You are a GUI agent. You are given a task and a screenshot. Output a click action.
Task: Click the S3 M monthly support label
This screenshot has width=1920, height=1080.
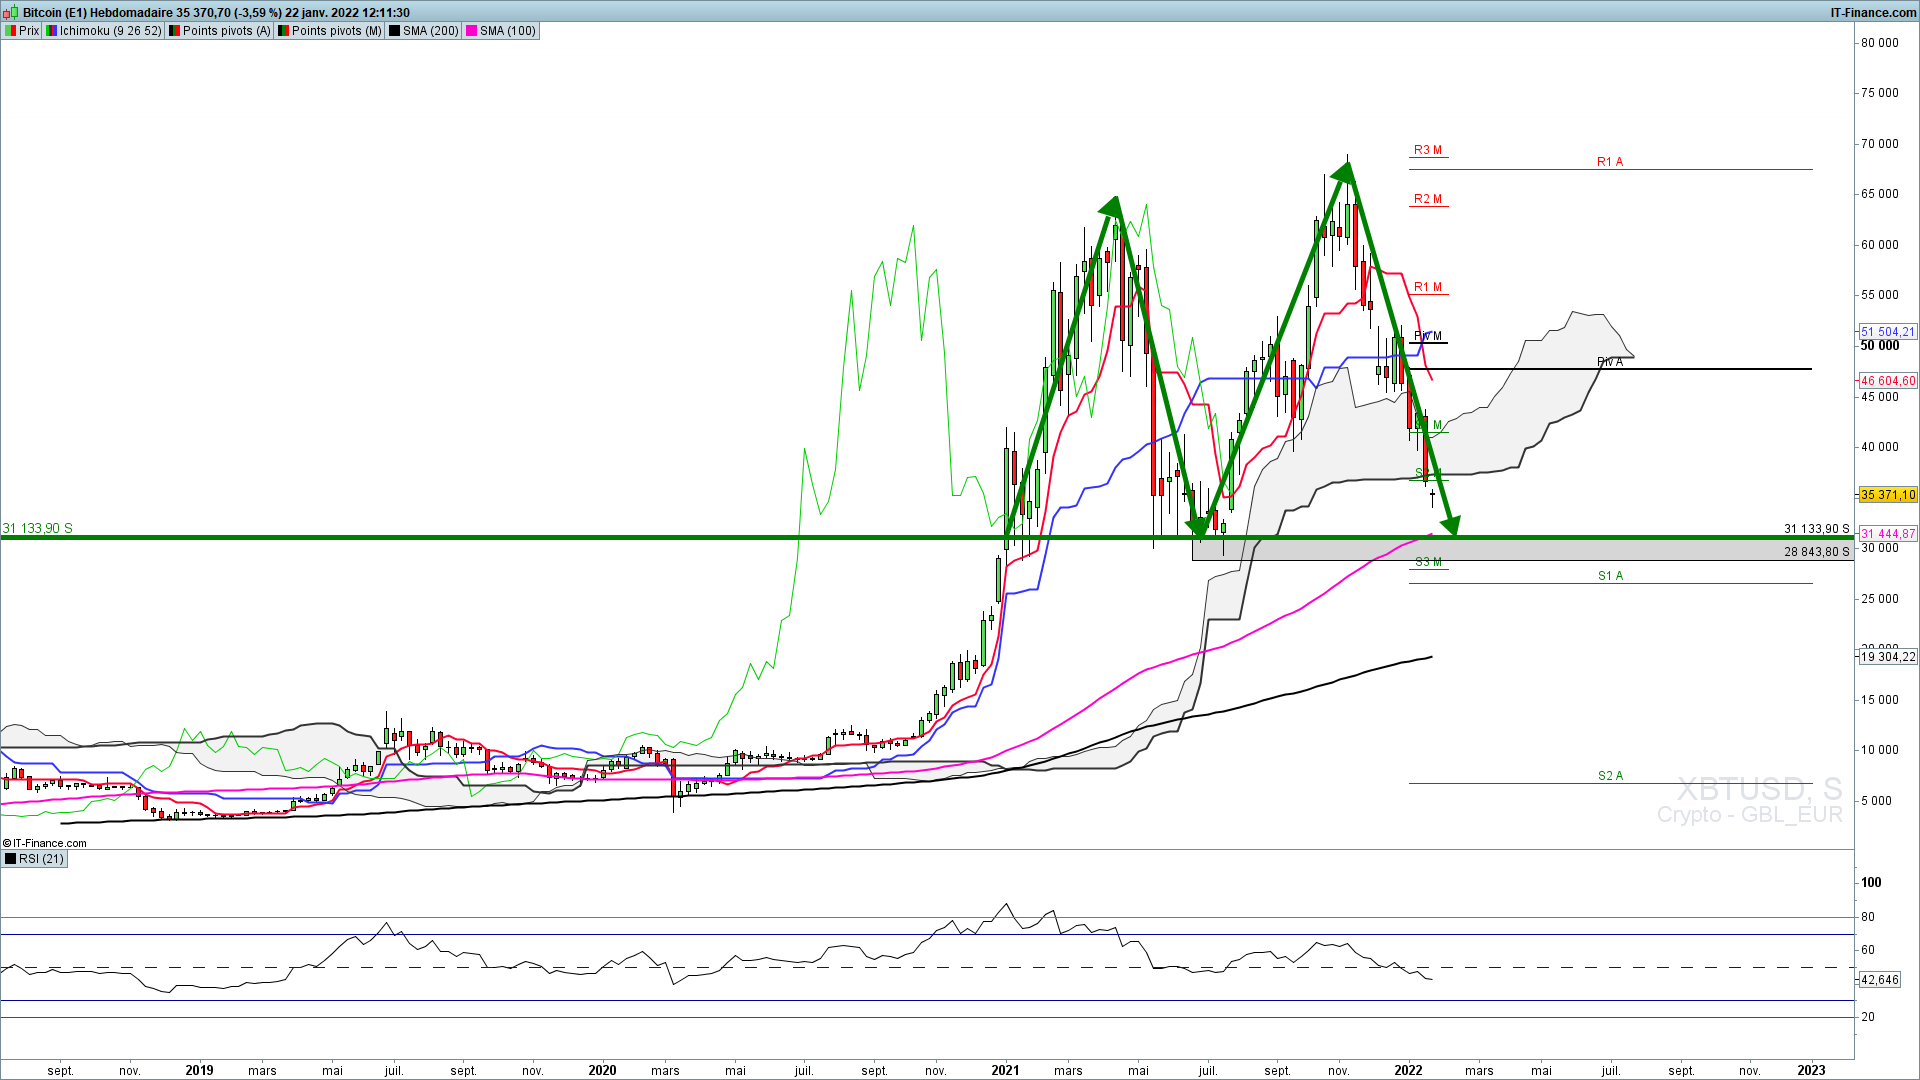(x=1428, y=562)
